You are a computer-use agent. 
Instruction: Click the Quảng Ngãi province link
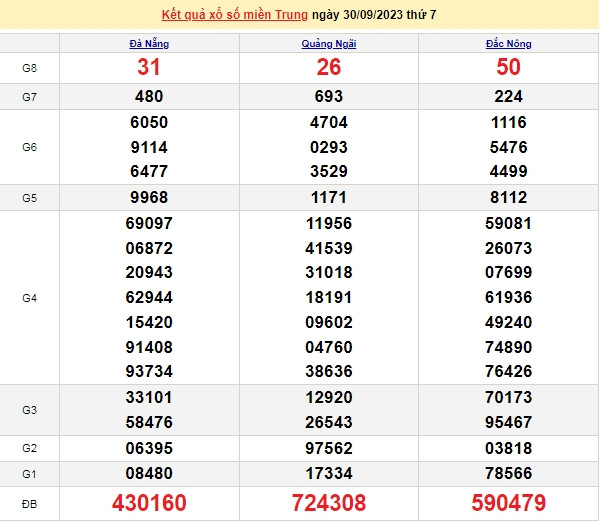point(328,44)
